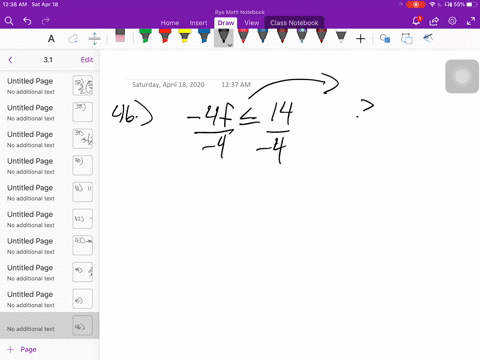Viewport: 480px width, 360px height.
Task: Enter full screen with the expand arrows icon
Action: (x=471, y=21)
